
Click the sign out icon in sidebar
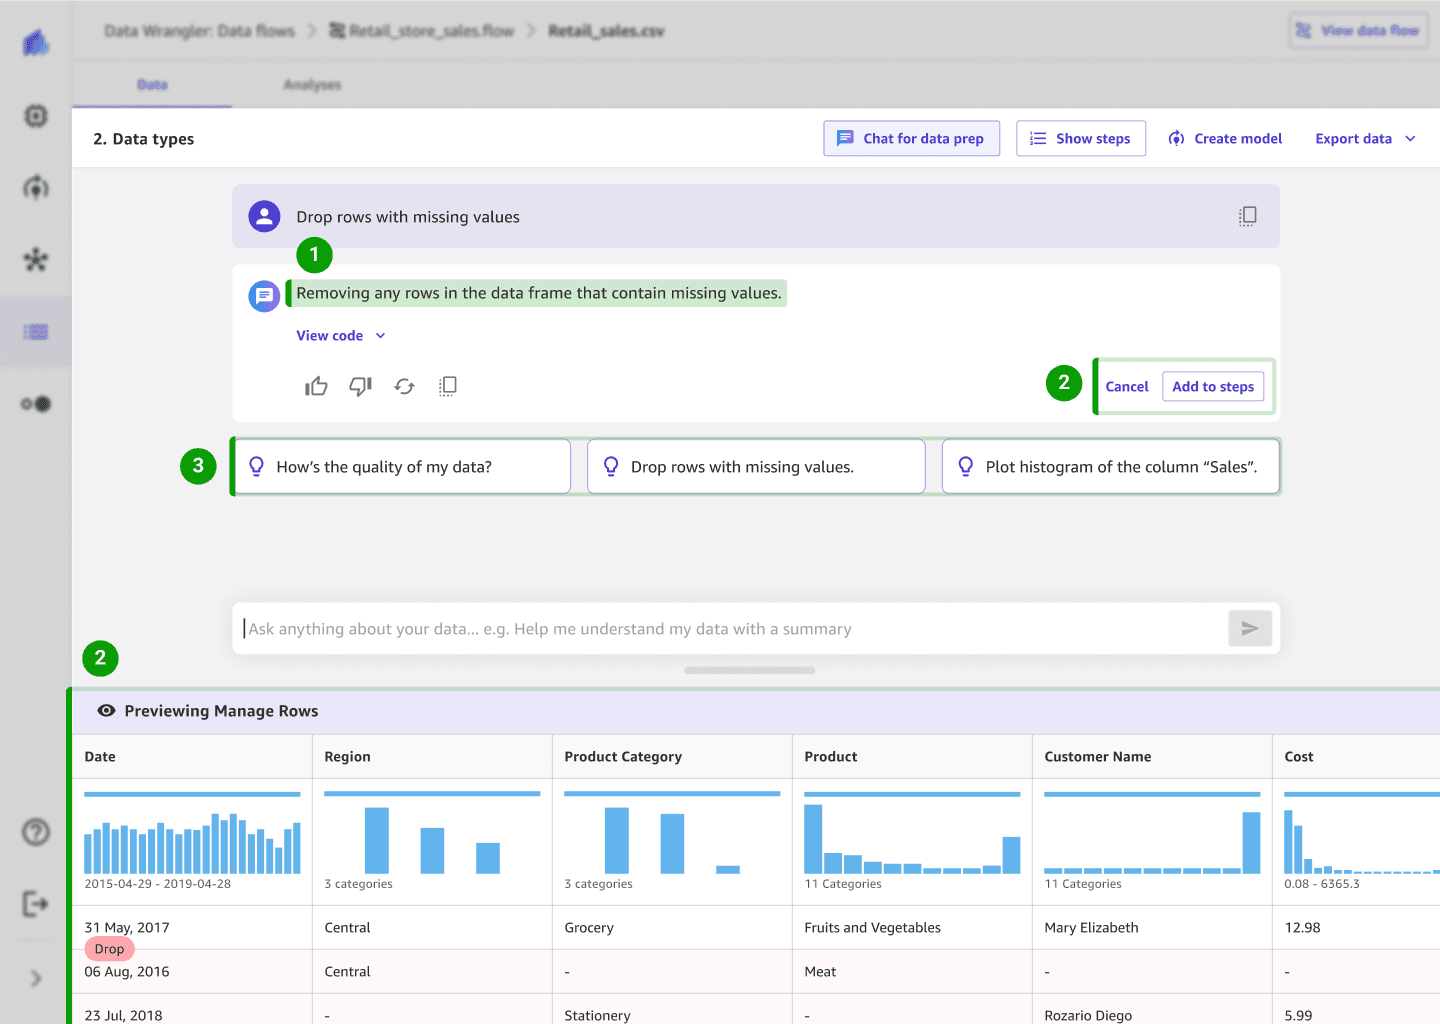pyautogui.click(x=36, y=904)
